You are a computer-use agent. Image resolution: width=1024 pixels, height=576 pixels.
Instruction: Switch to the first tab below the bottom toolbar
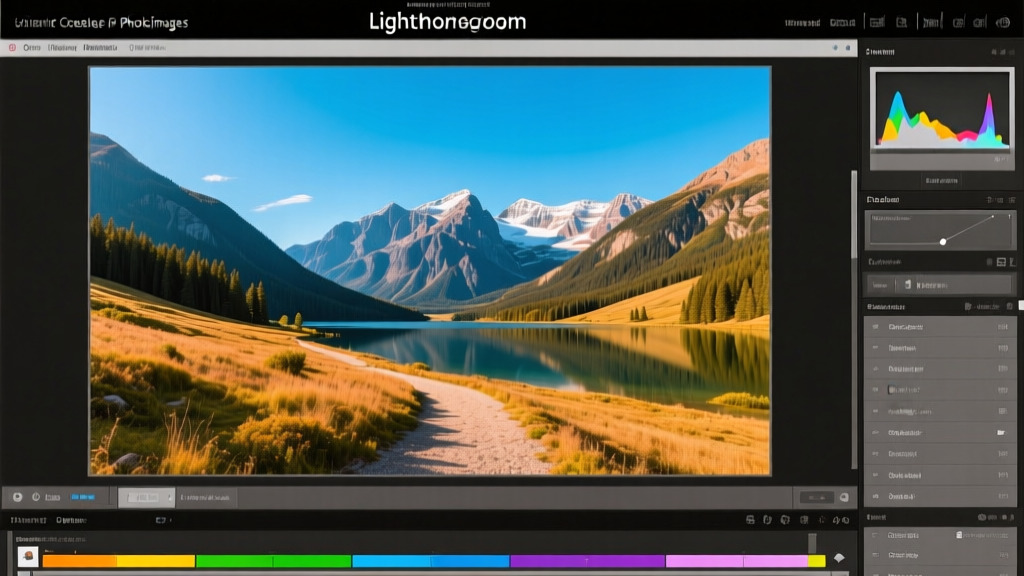[28, 520]
